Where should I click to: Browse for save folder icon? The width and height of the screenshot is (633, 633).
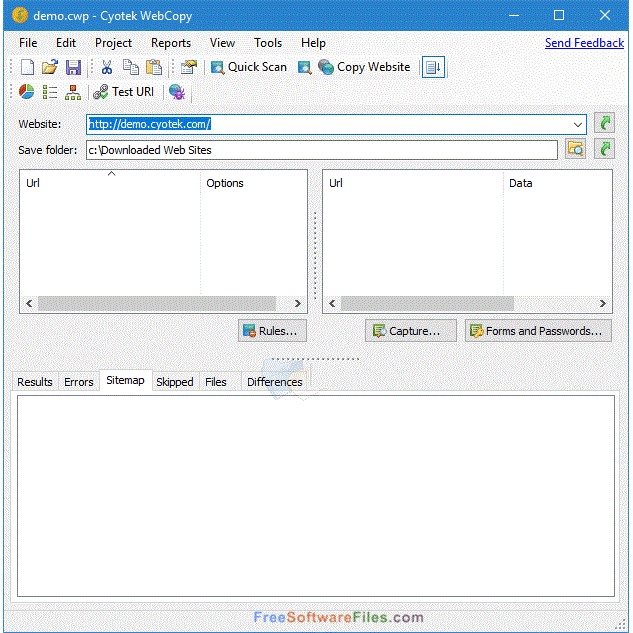[x=575, y=149]
